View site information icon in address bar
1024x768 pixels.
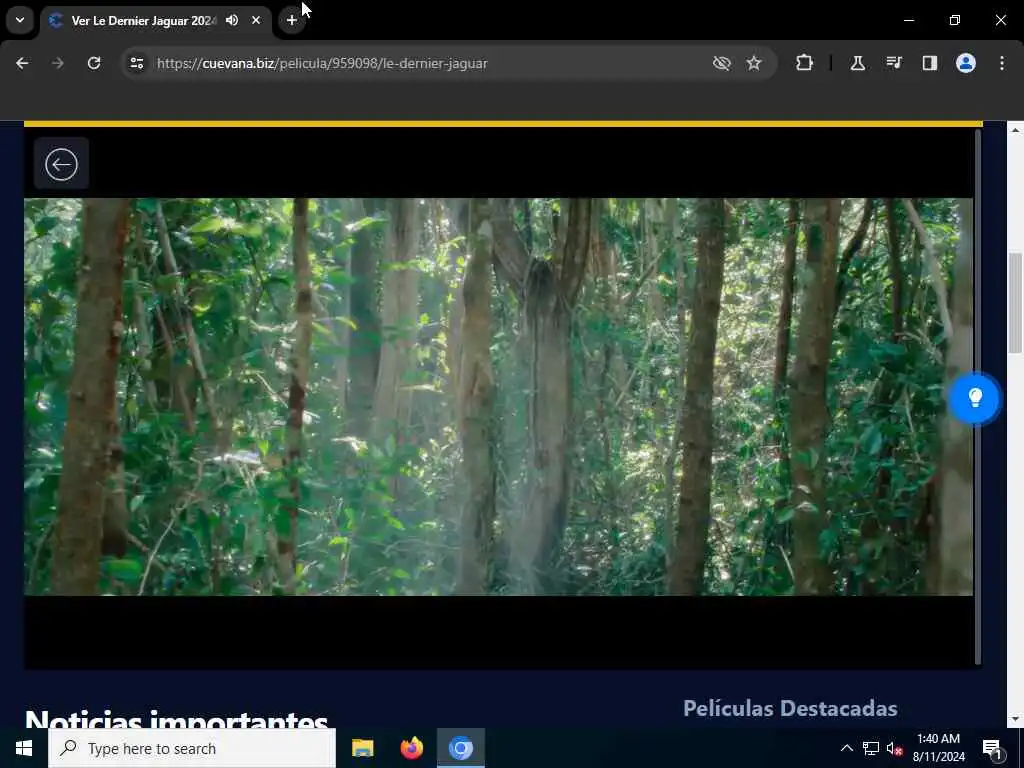coord(137,63)
